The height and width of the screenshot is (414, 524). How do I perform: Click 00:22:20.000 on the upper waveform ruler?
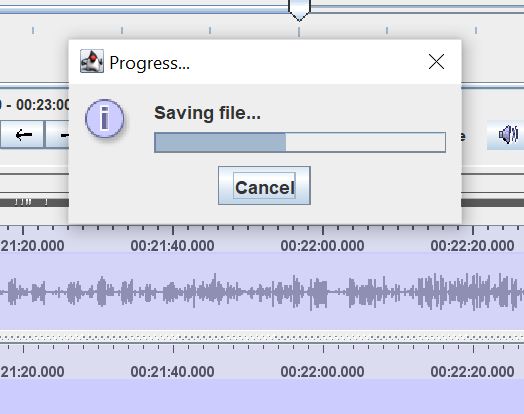472,246
